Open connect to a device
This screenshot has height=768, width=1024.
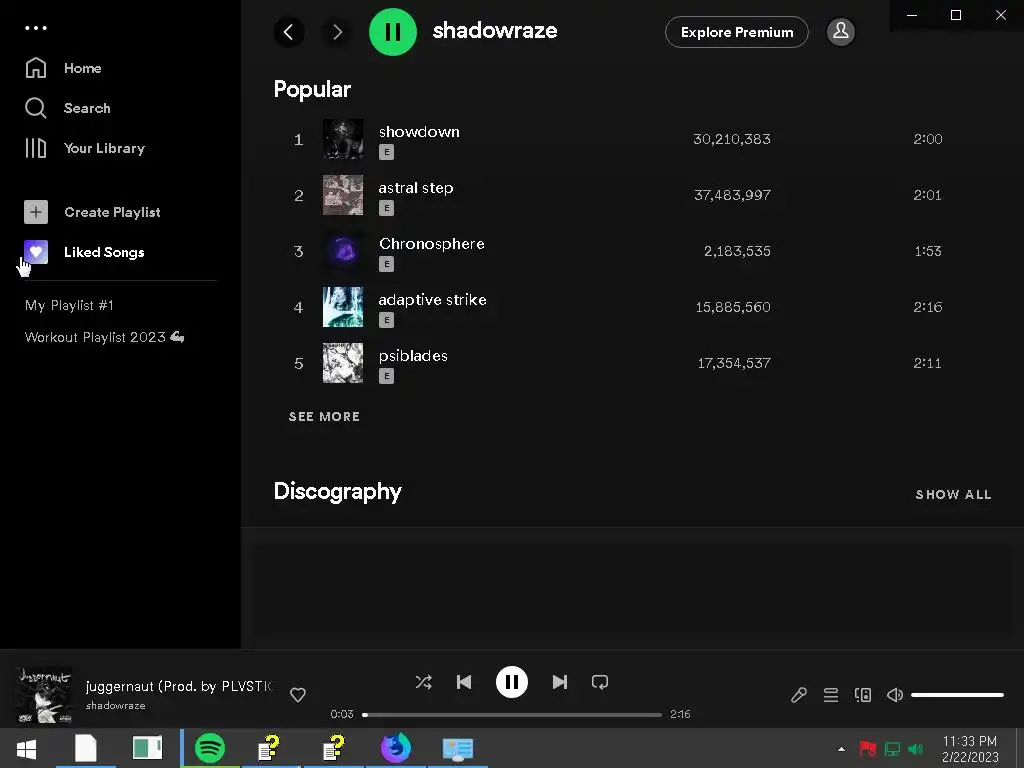pyautogui.click(x=863, y=695)
